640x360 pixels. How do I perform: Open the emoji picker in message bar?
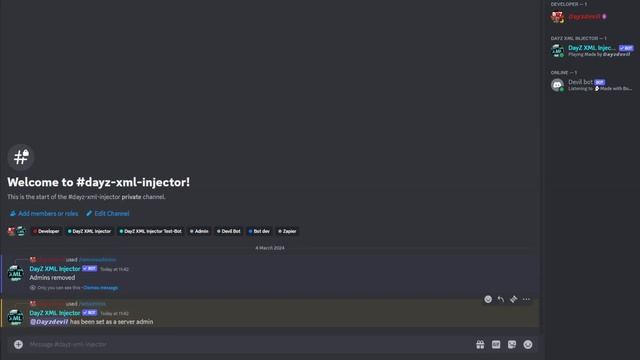(528, 344)
